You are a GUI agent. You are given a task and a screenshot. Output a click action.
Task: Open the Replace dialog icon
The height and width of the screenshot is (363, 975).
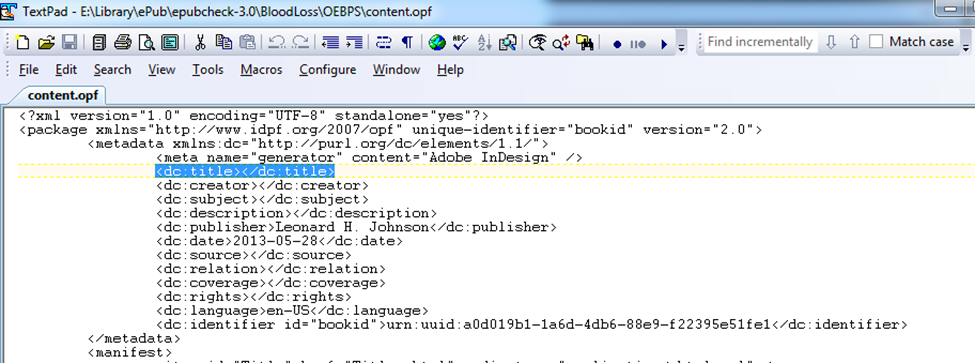coord(561,42)
